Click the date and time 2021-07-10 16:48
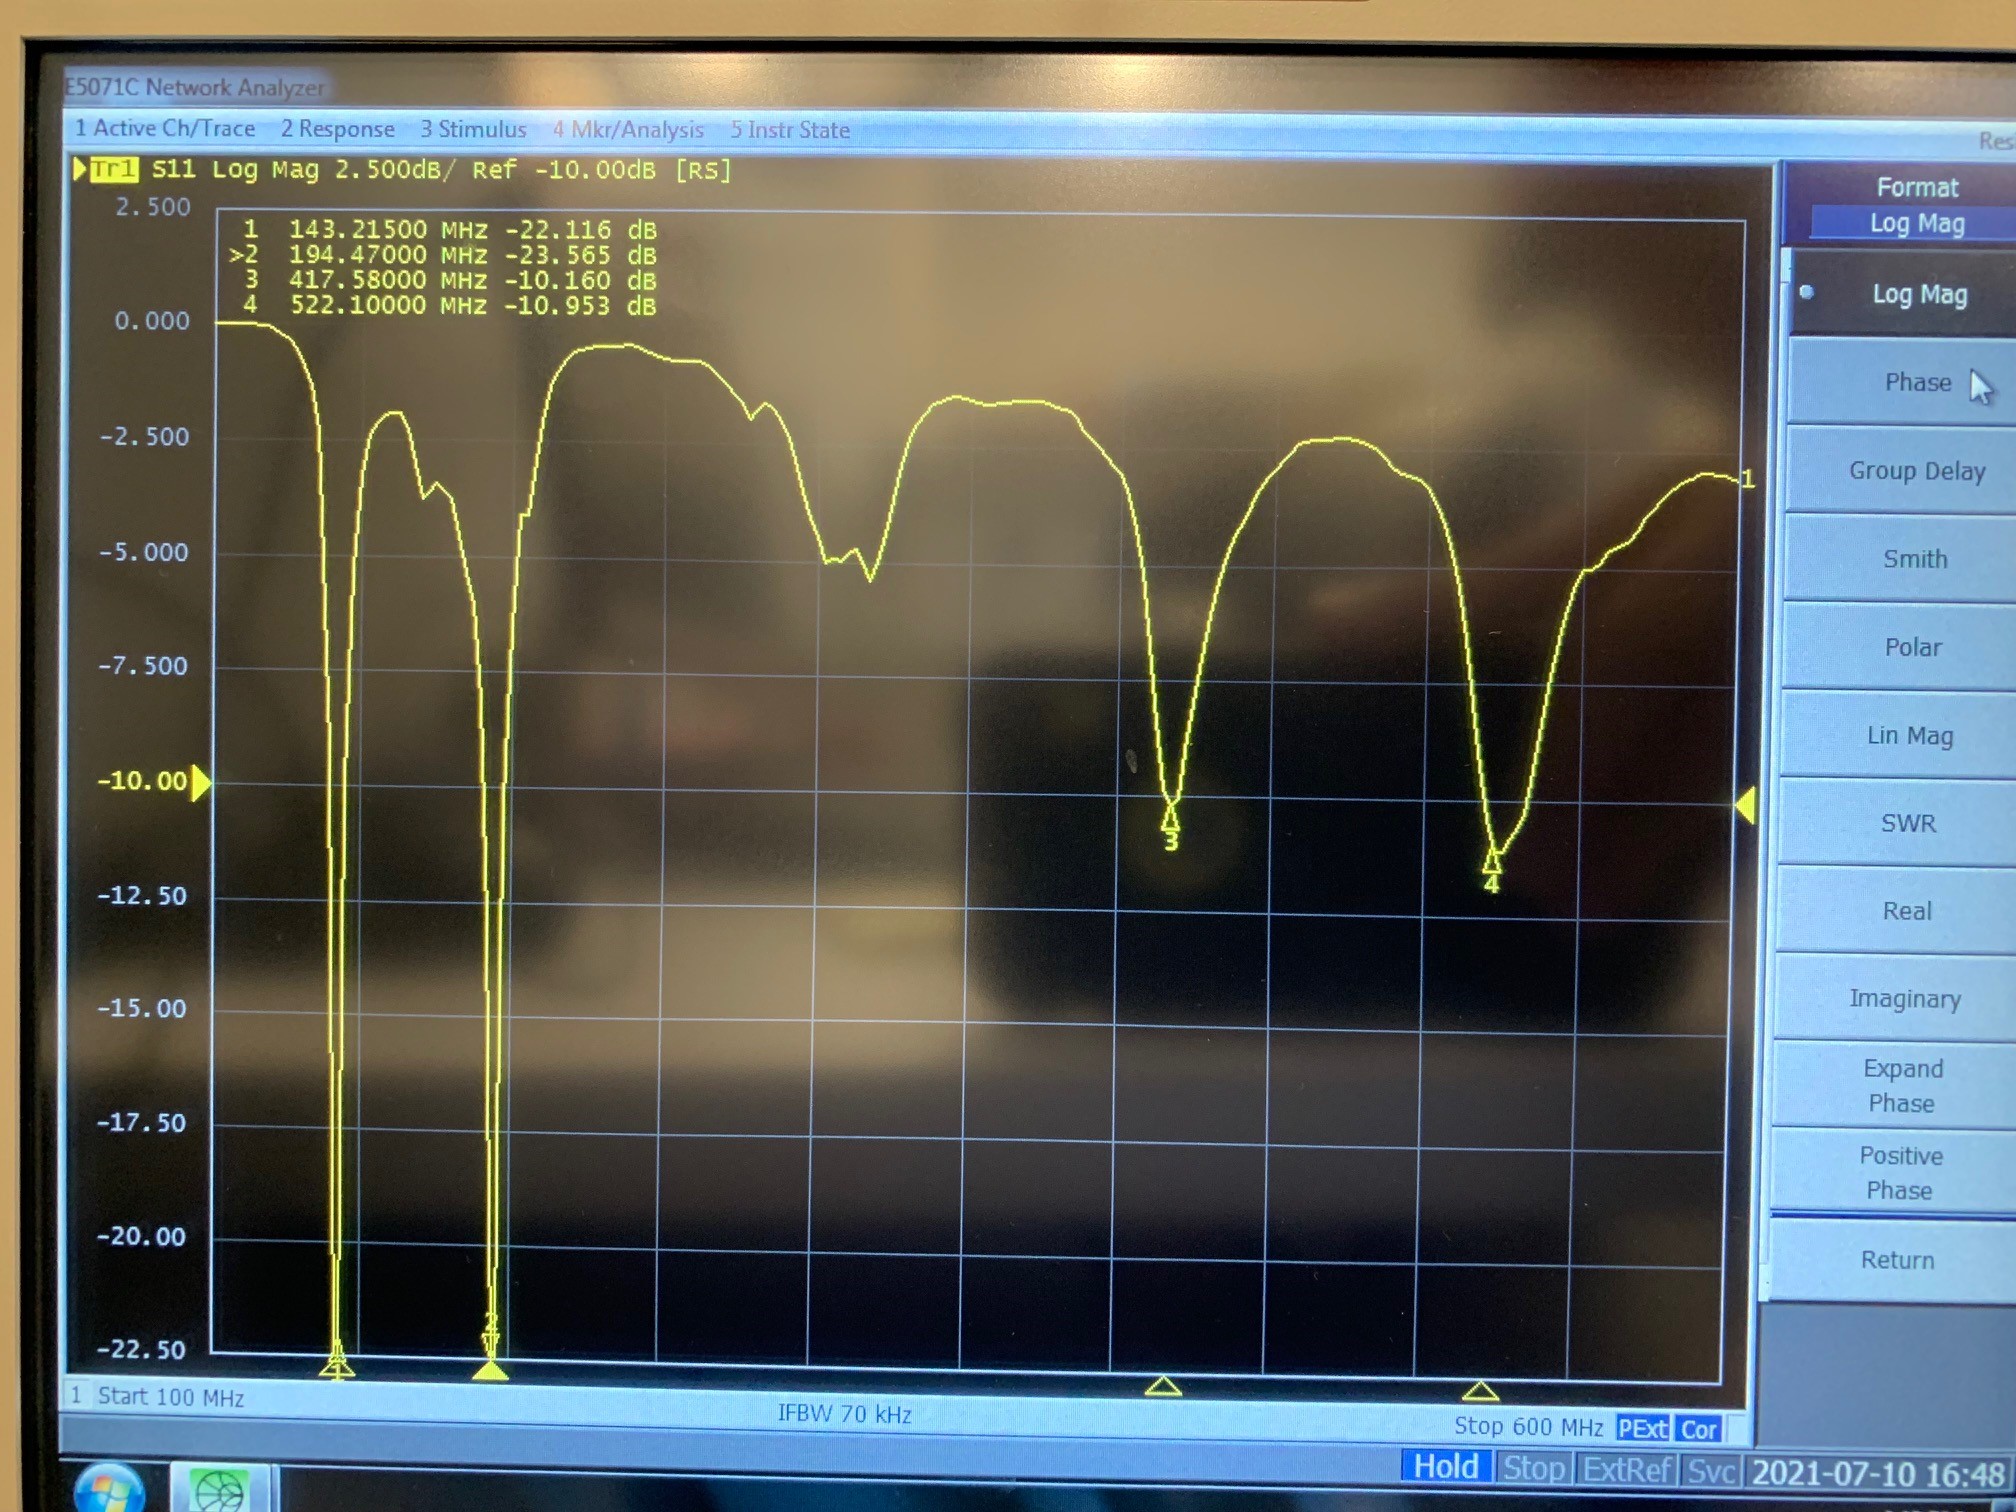The width and height of the screenshot is (2016, 1512). [x=1878, y=1474]
